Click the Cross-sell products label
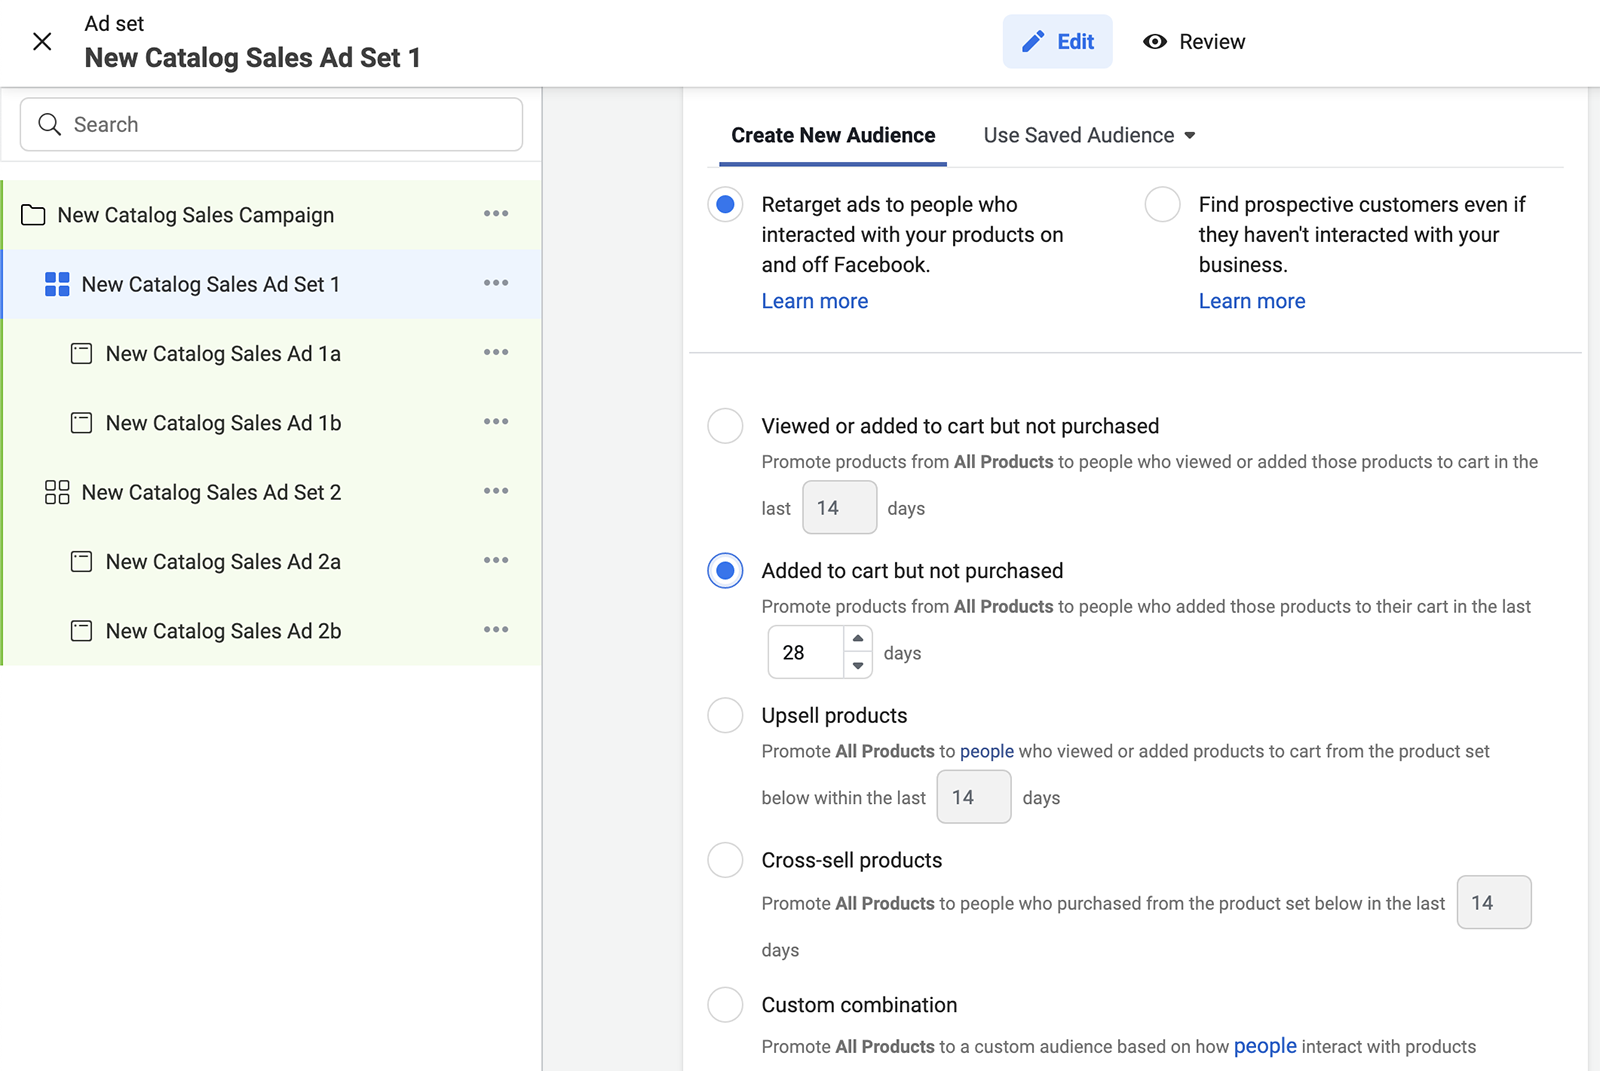This screenshot has width=1600, height=1071. 851,860
